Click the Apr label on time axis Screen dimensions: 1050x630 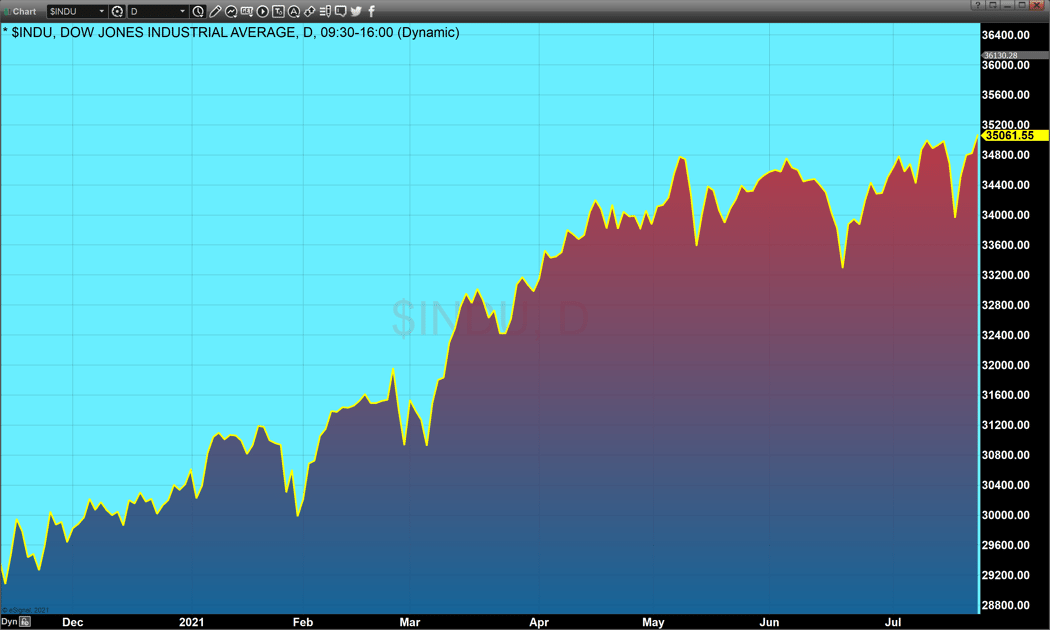[x=539, y=623]
